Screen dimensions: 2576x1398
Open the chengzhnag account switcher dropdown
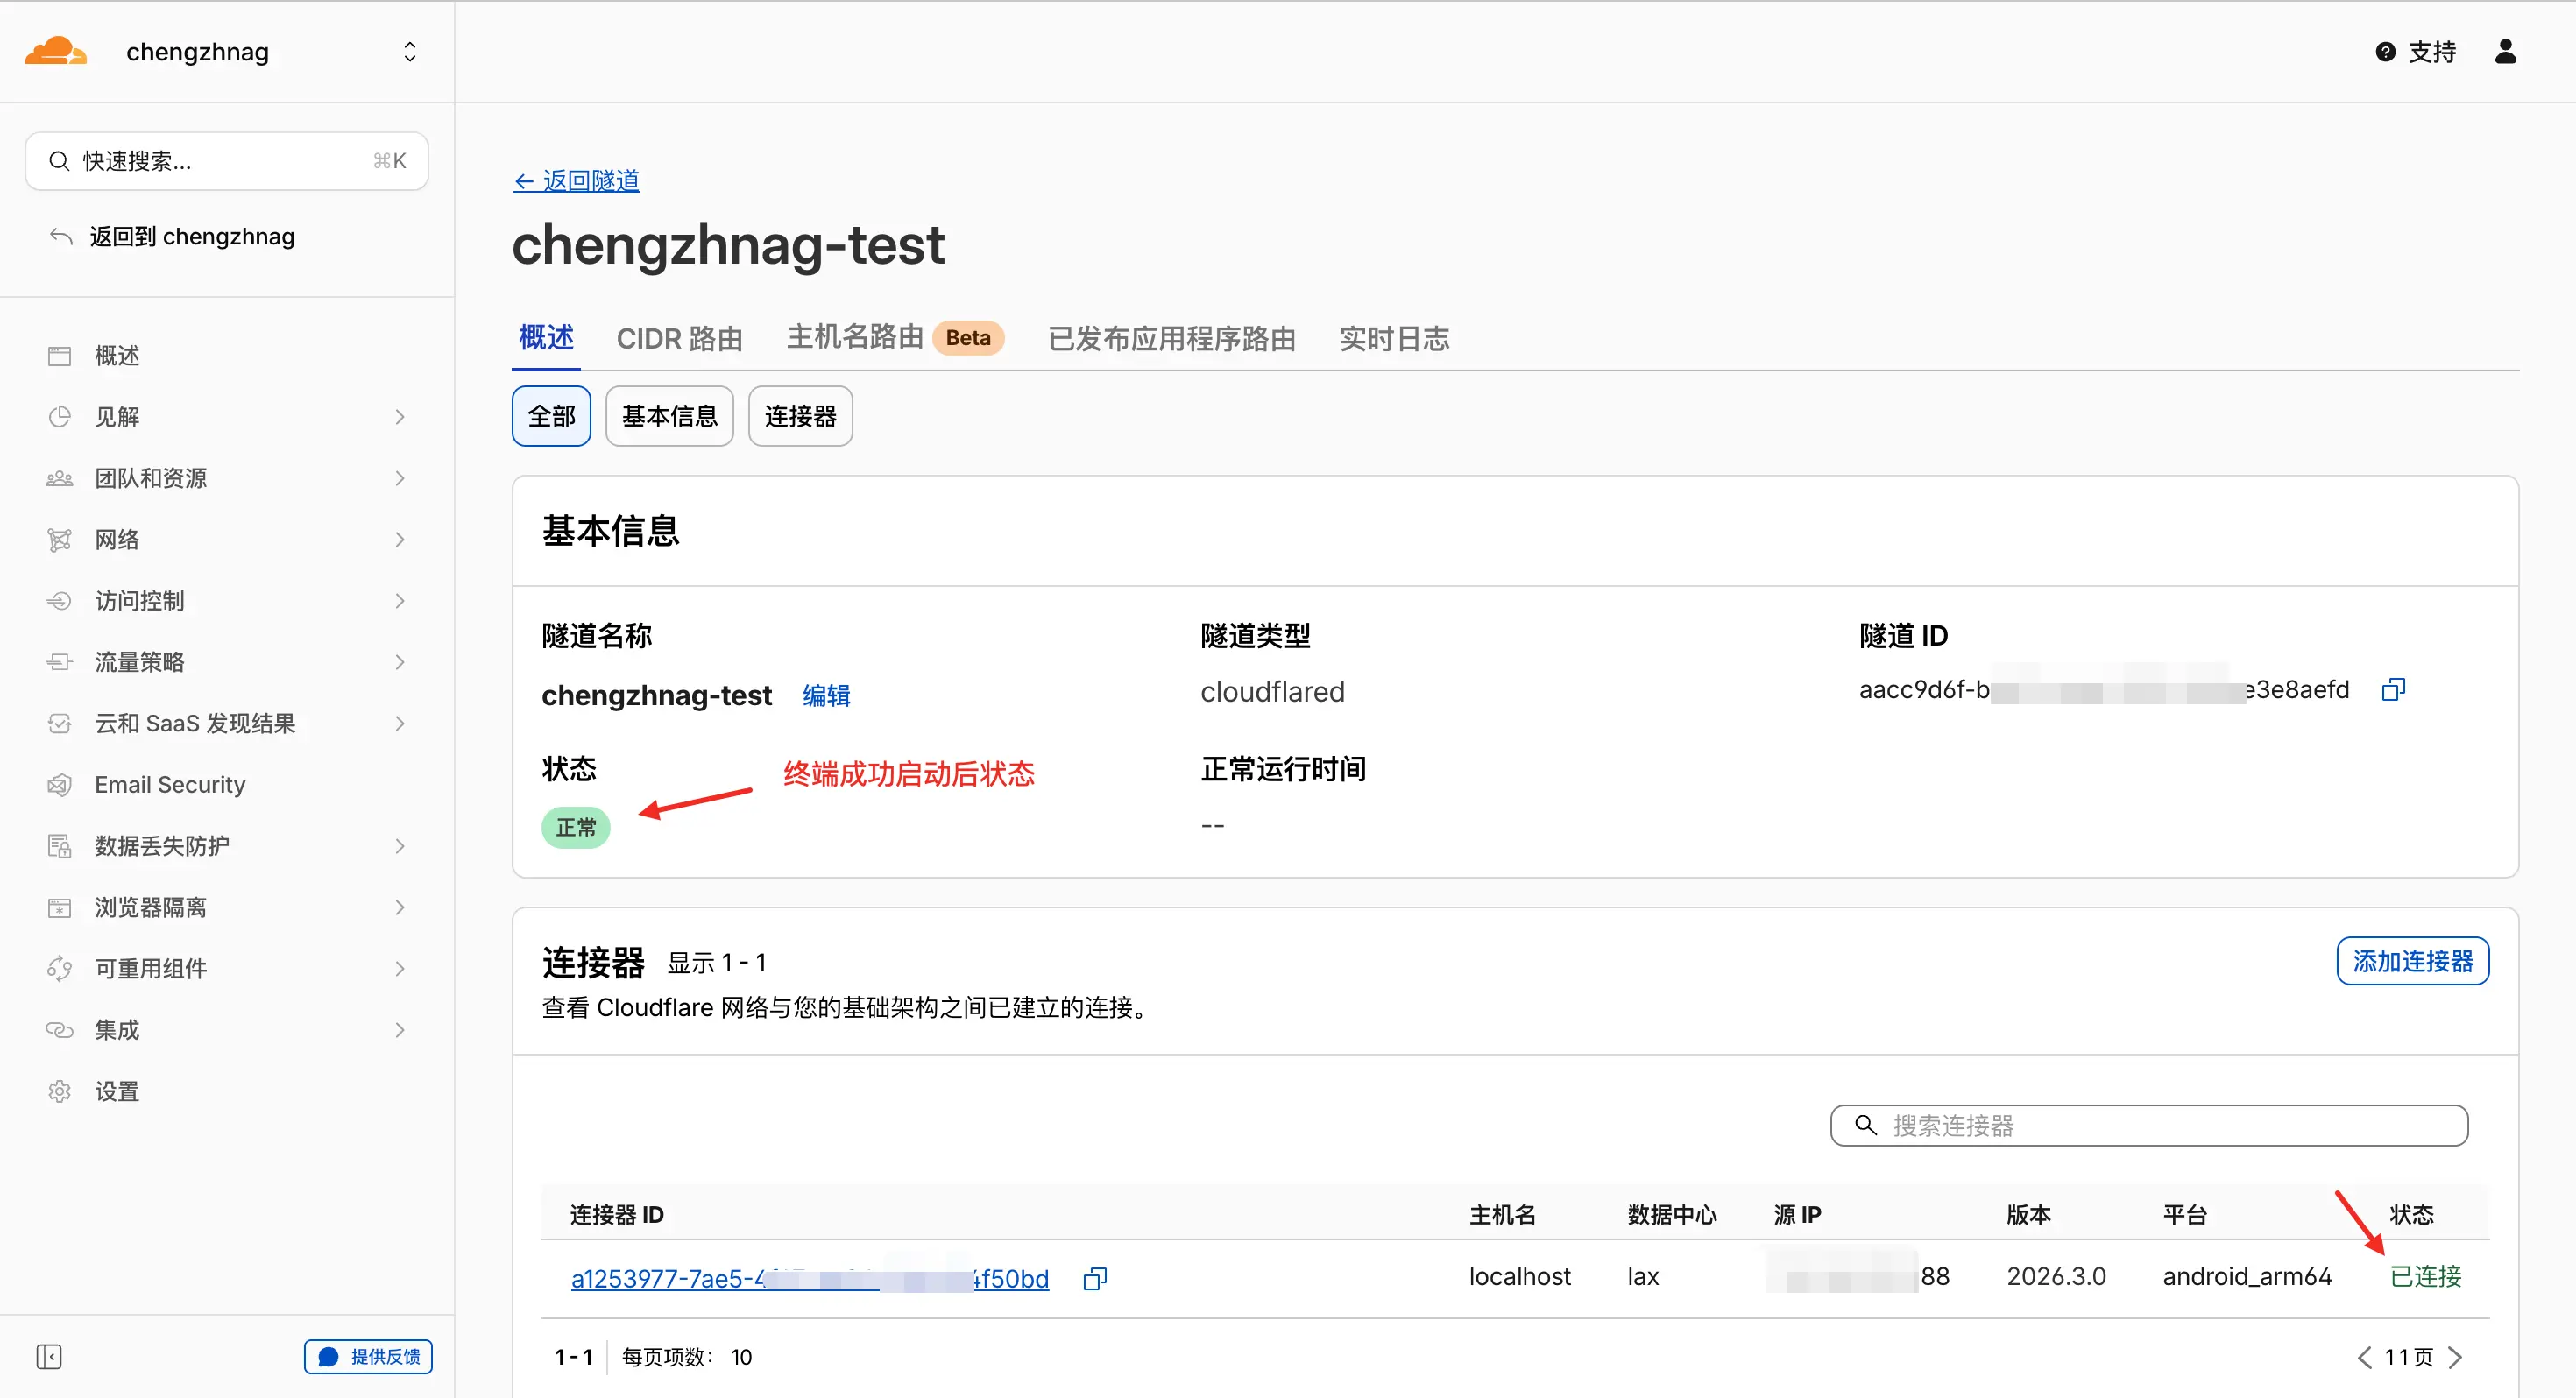409,52
